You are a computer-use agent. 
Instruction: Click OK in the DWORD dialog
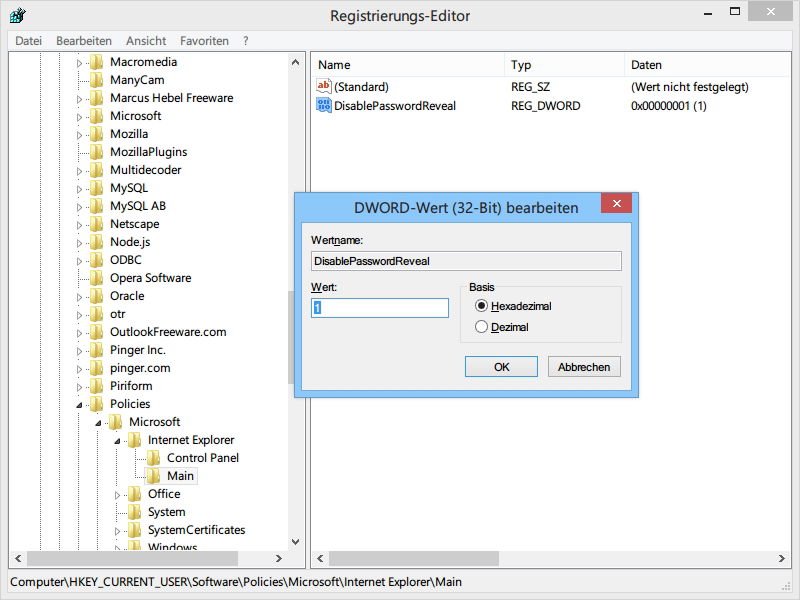click(x=501, y=367)
